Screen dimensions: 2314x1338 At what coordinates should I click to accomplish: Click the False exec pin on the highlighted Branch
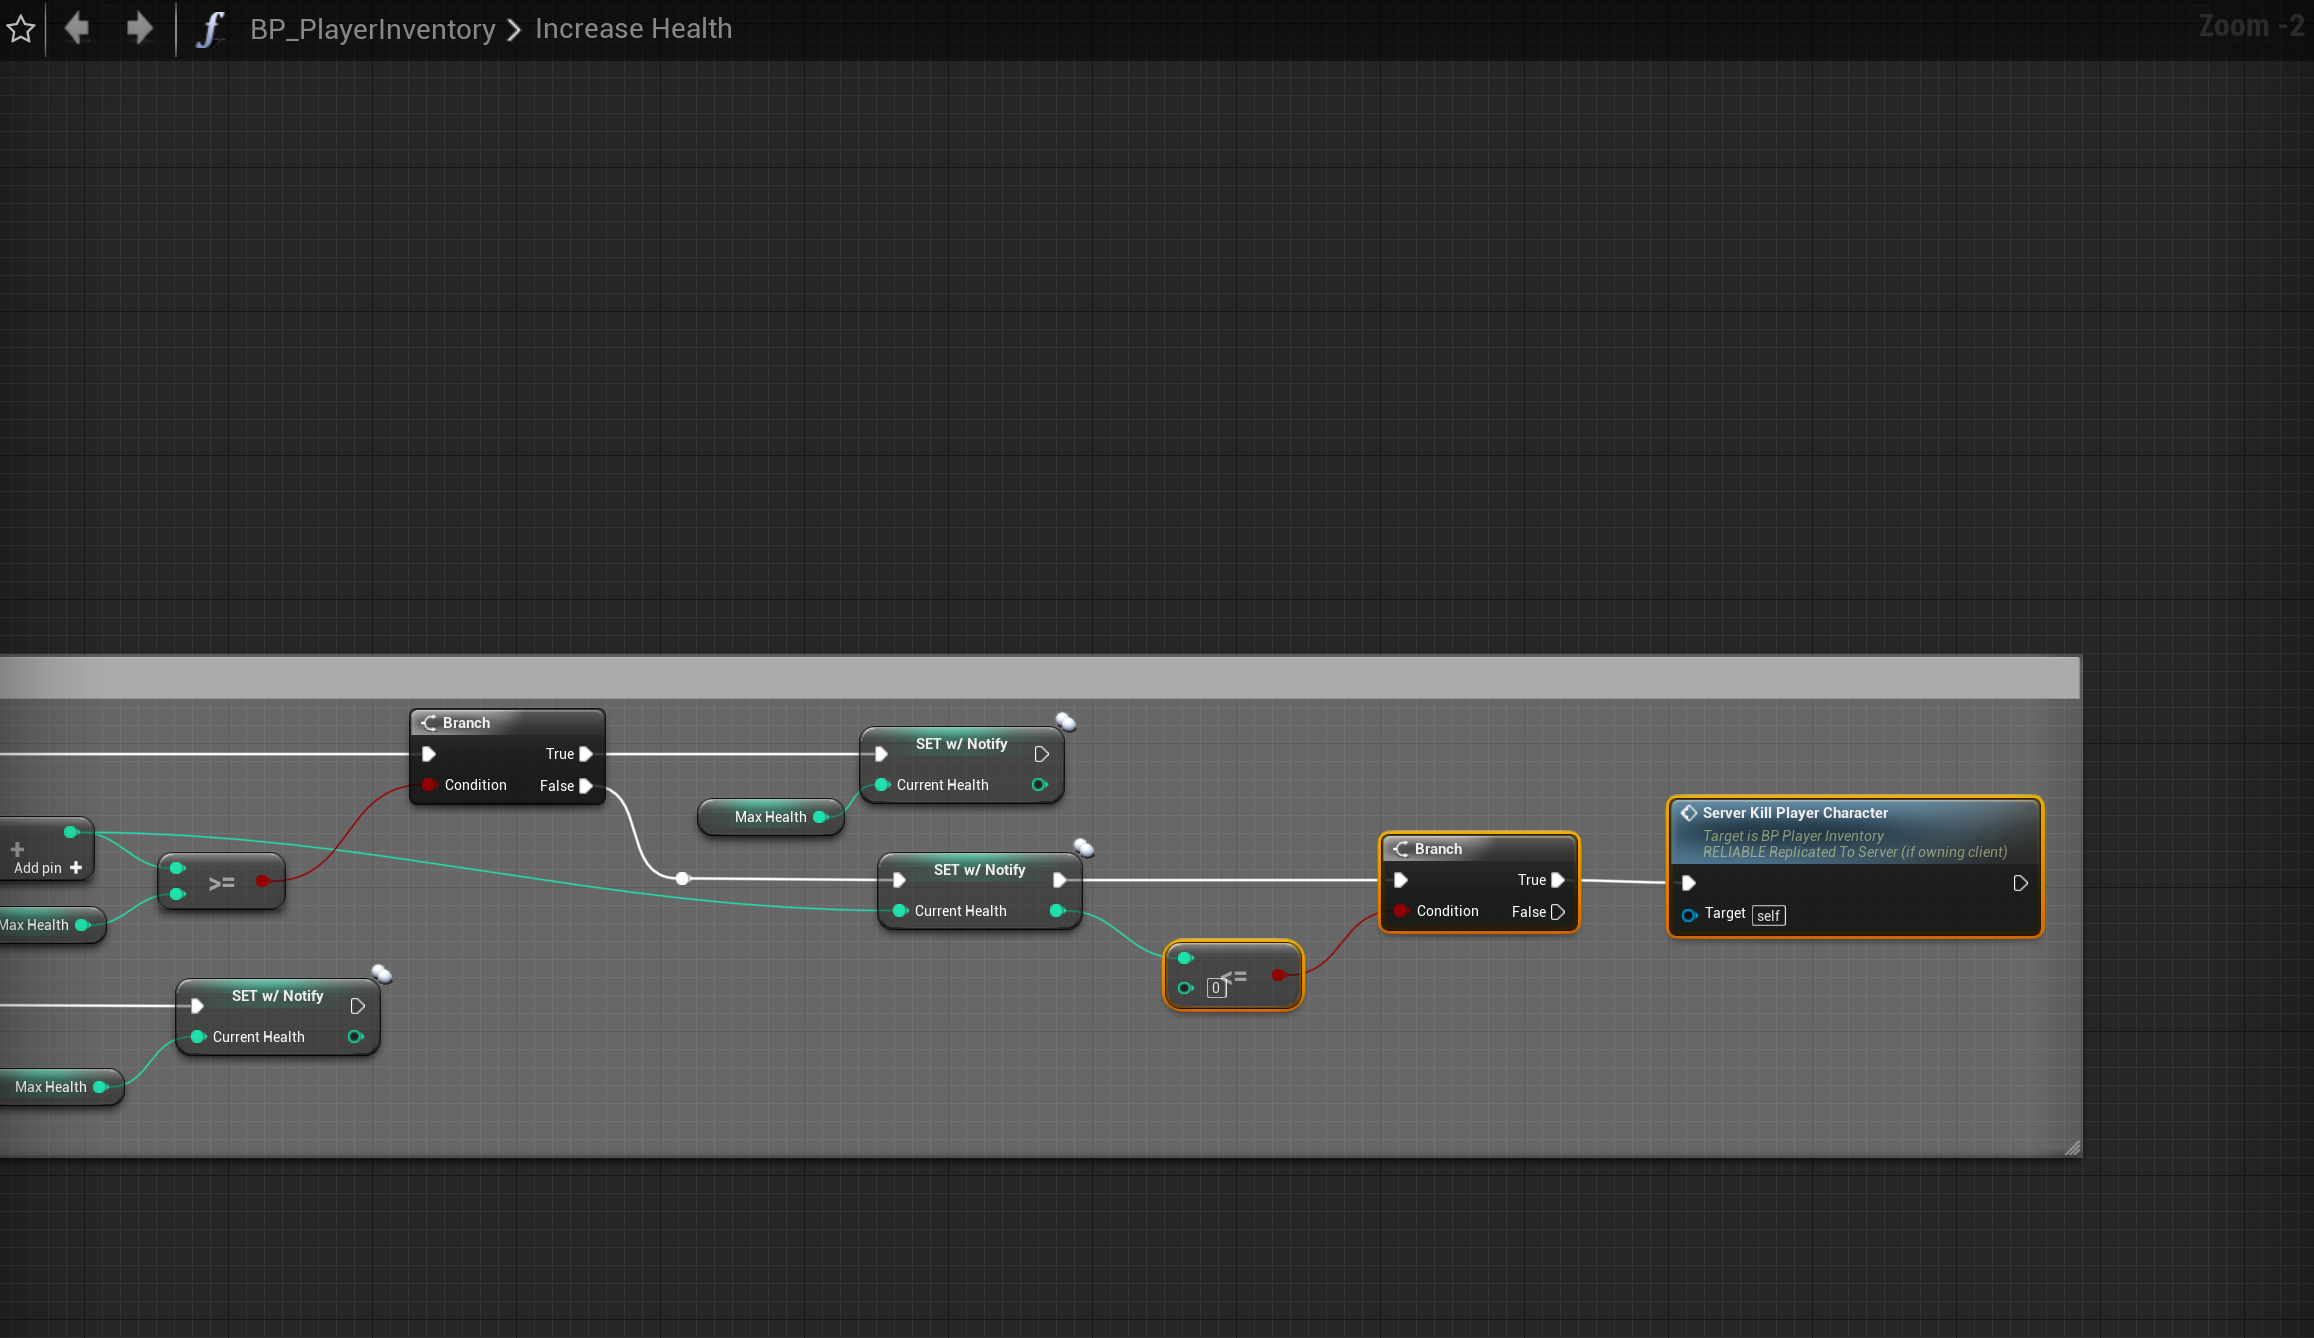point(1557,912)
